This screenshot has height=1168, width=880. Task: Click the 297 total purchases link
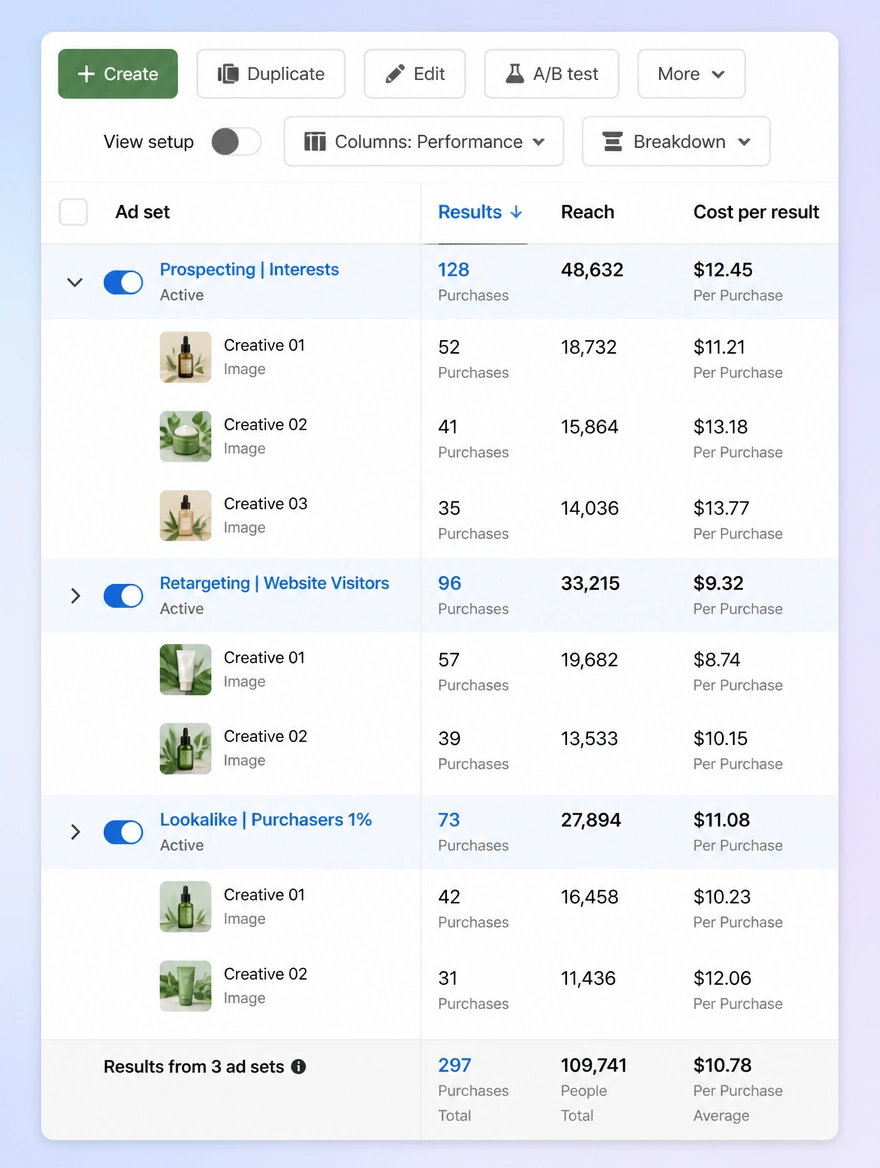tap(455, 1065)
